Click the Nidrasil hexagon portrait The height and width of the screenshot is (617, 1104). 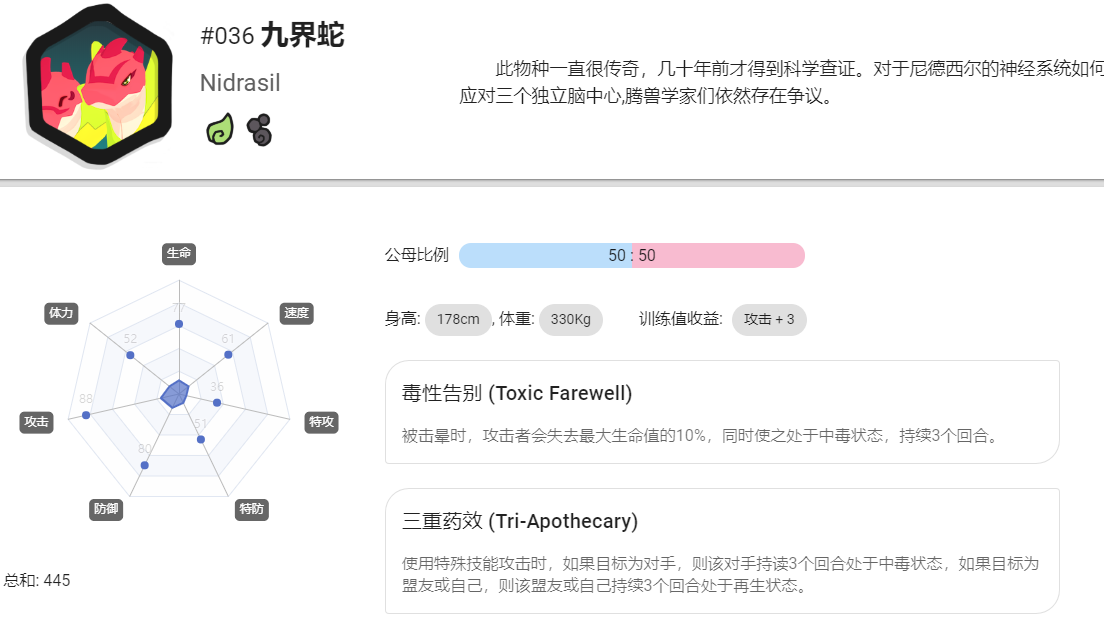pos(99,85)
